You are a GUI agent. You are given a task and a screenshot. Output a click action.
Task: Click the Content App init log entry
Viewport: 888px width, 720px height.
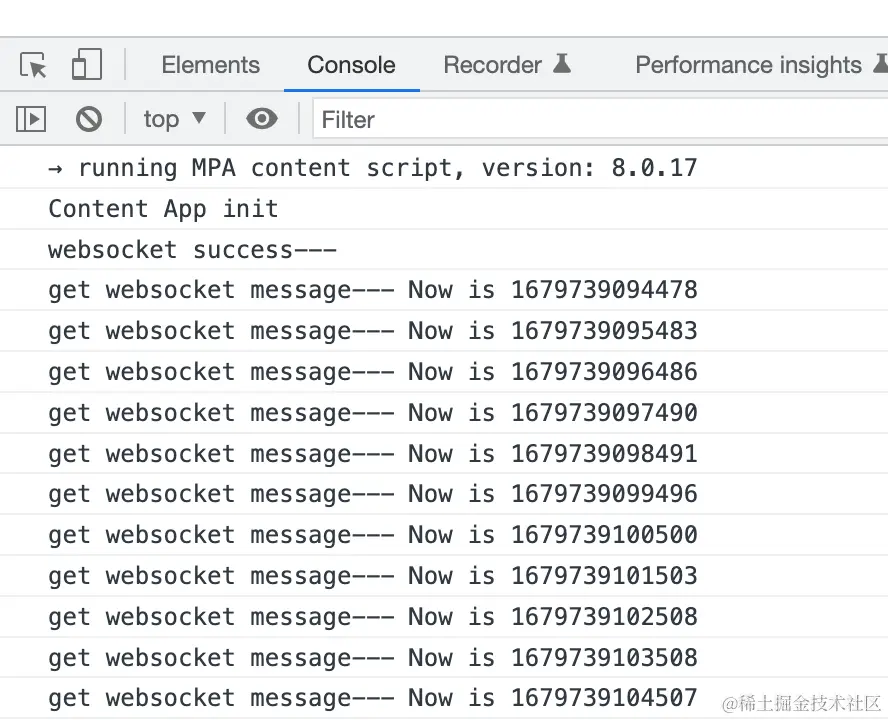163,209
